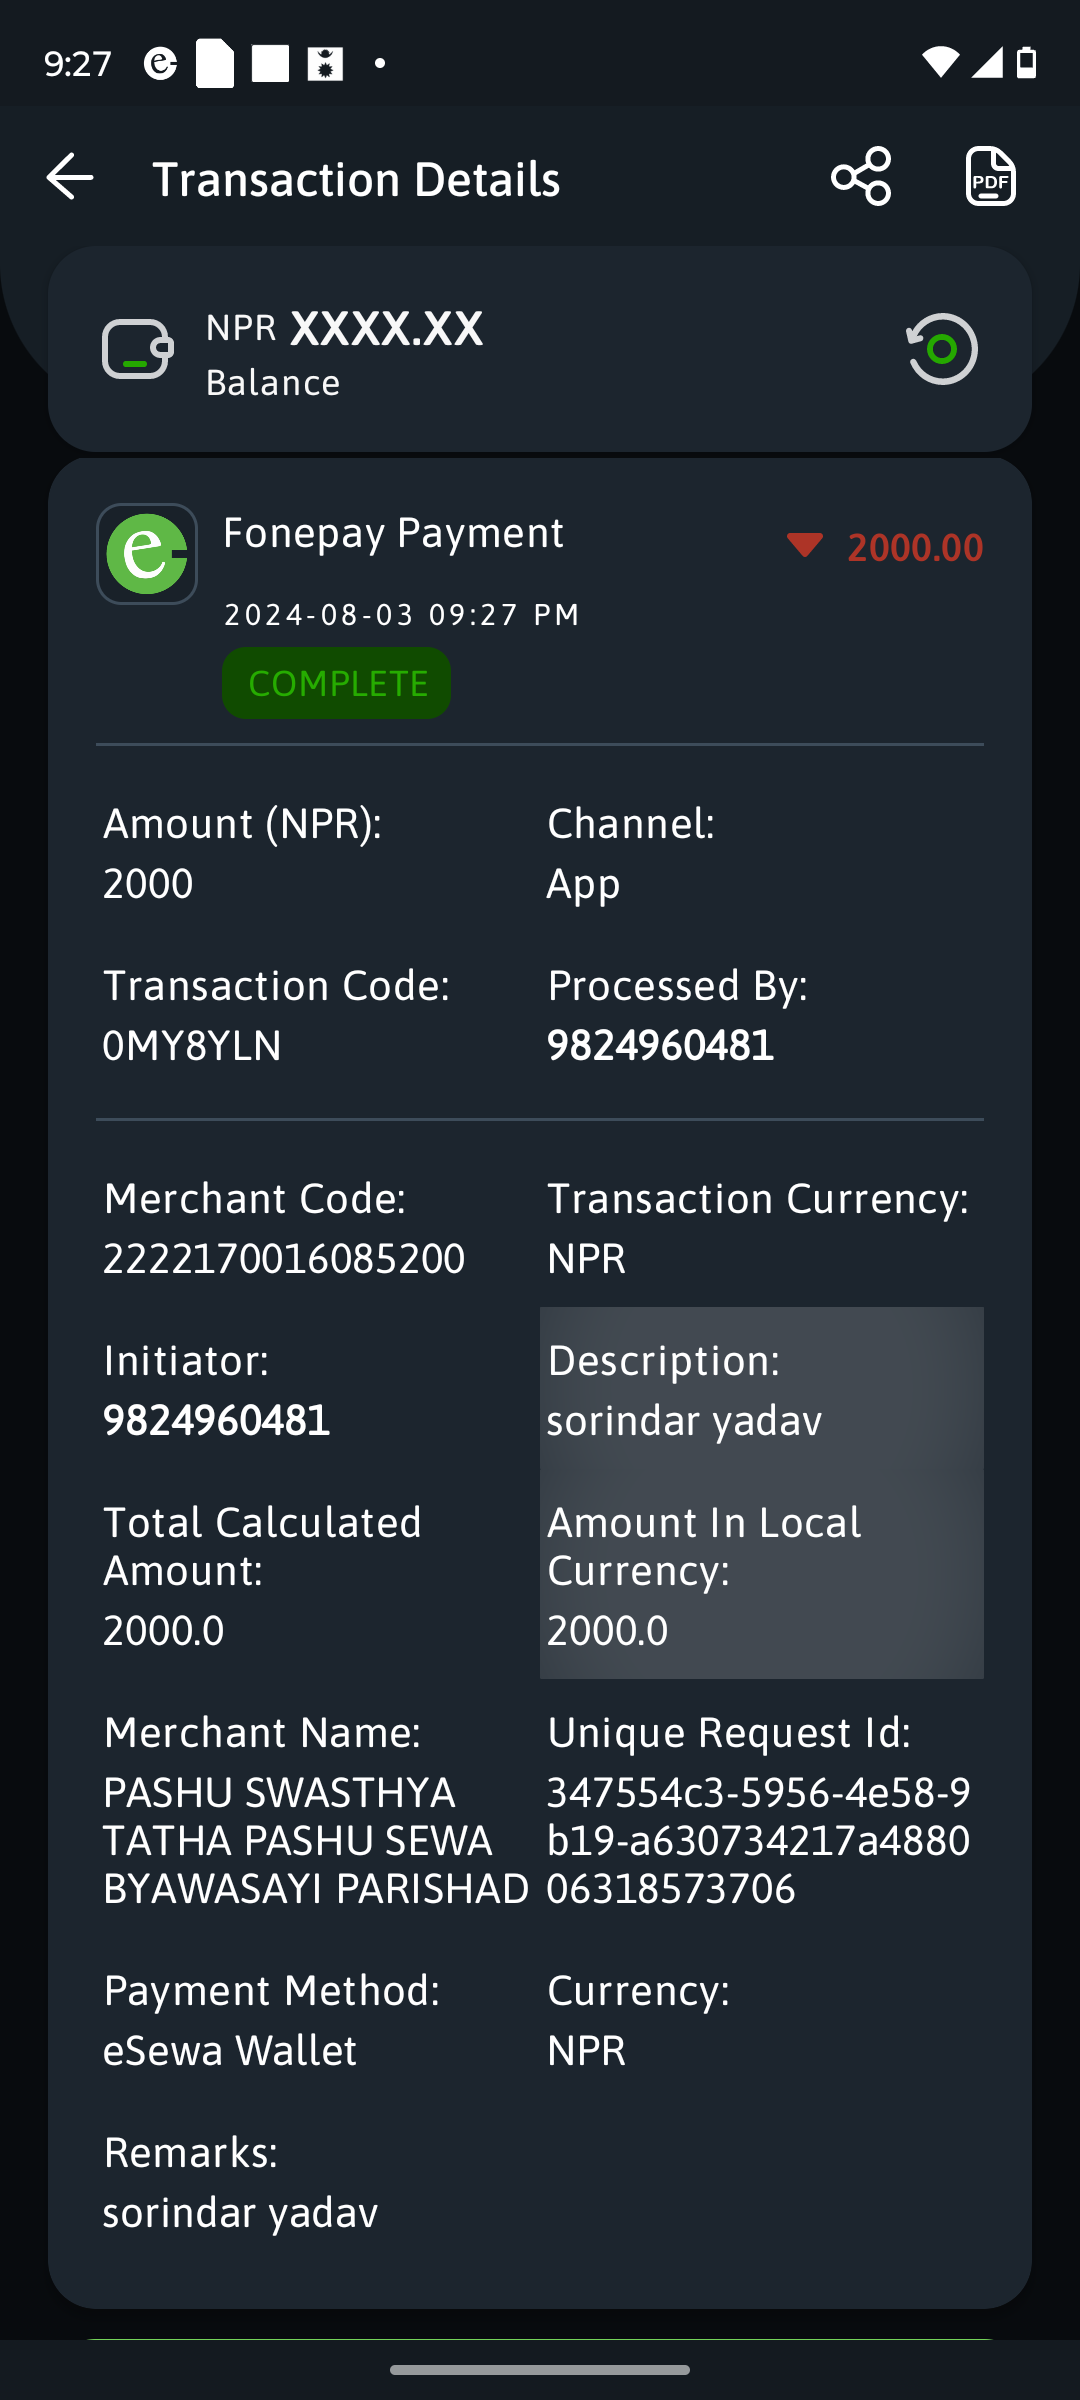Share the transaction details
This screenshot has height=2400, width=1080.
click(x=861, y=177)
